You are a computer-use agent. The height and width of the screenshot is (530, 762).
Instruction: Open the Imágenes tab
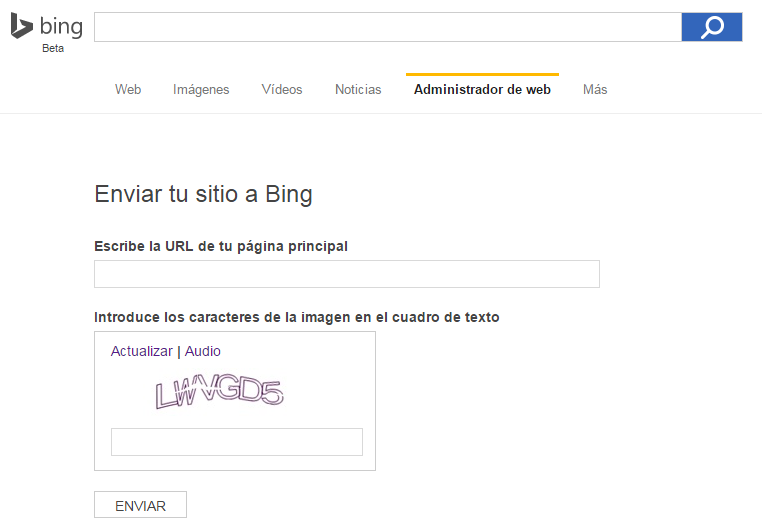[x=201, y=89]
